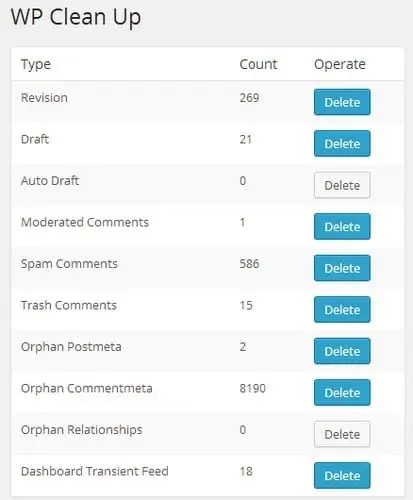Delete Orphan Postmeta entries

(342, 351)
